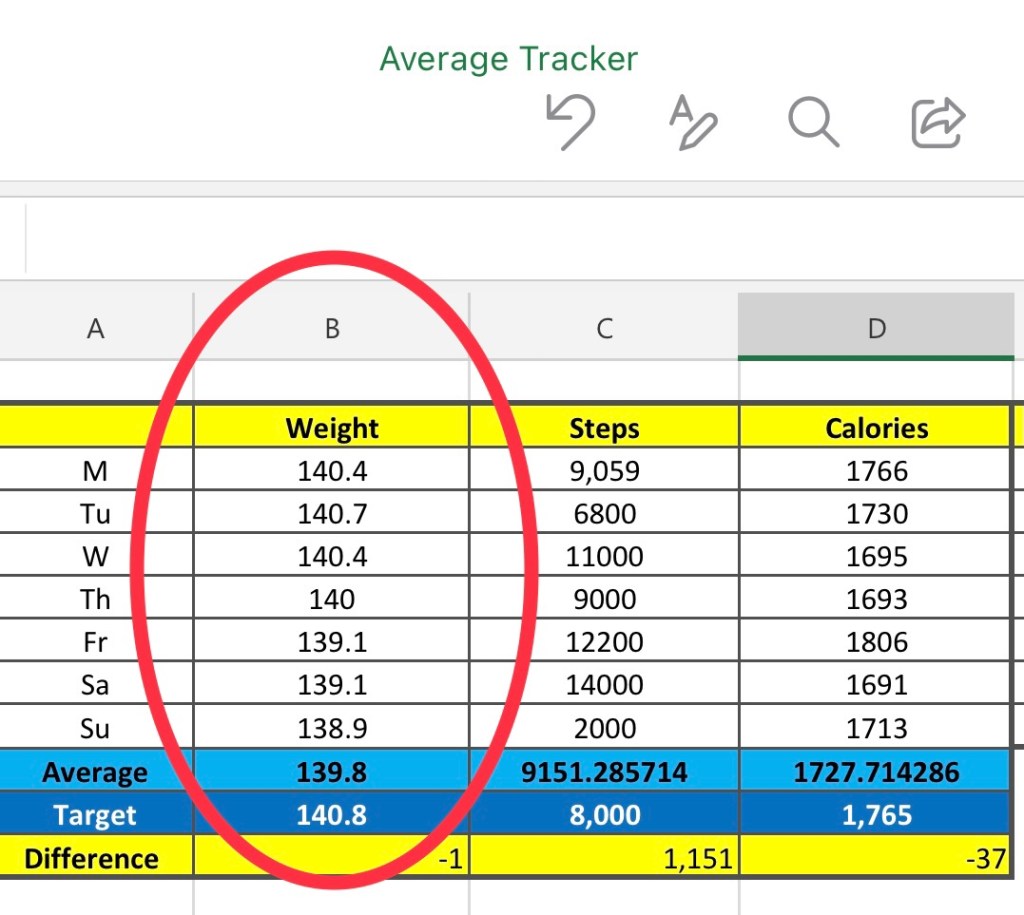The image size is (1024, 915).
Task: Select the Steps header cell
Action: 604,428
